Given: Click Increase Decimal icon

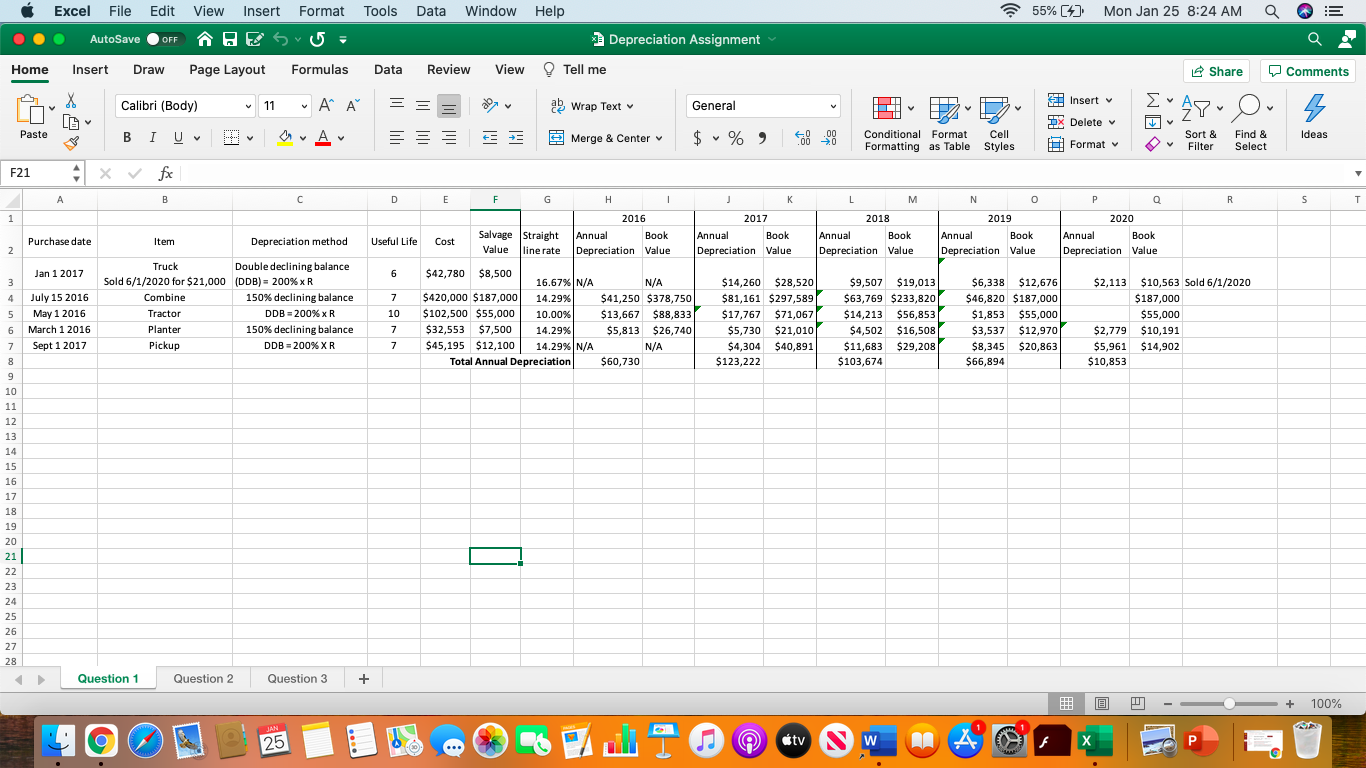Looking at the screenshot, I should click(x=802, y=139).
